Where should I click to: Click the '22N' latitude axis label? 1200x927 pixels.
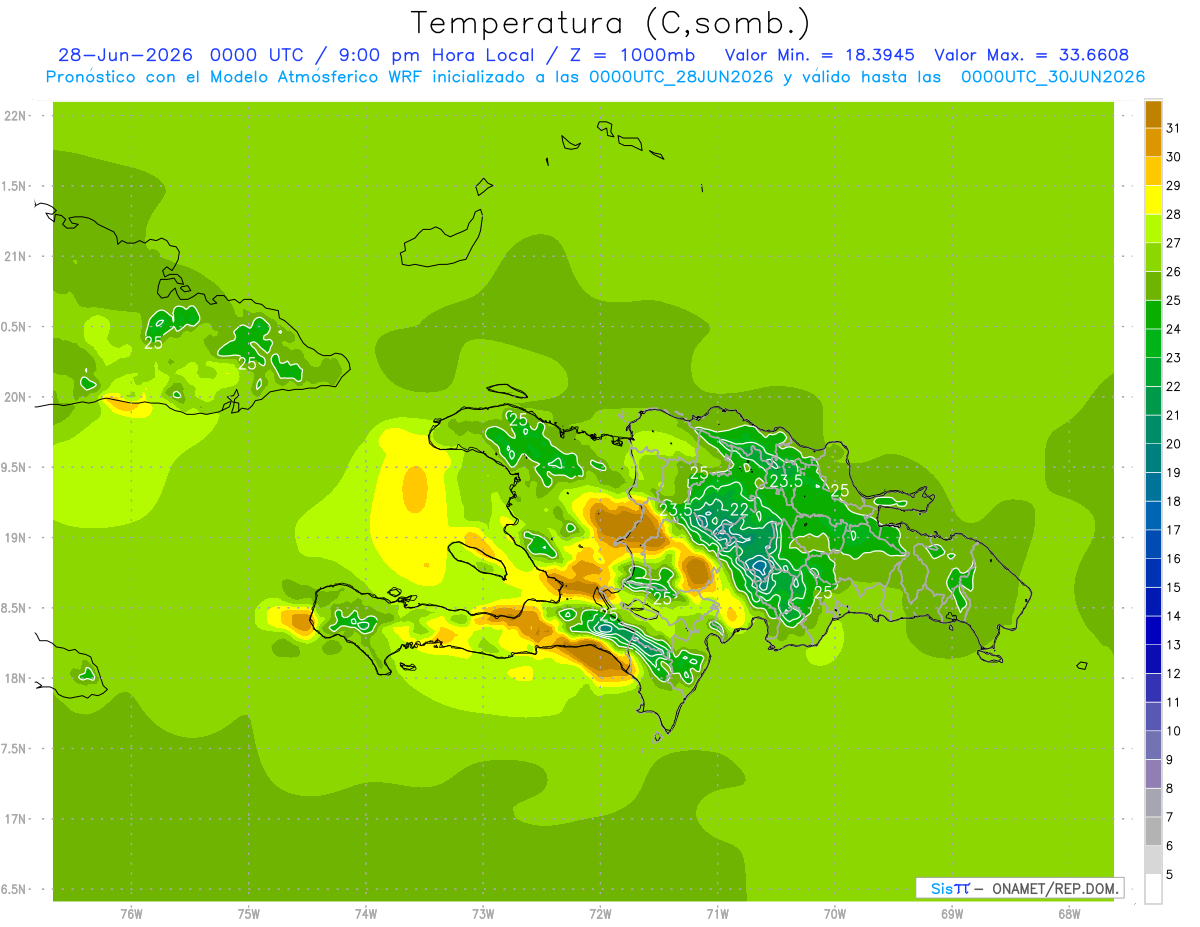click(x=15, y=116)
